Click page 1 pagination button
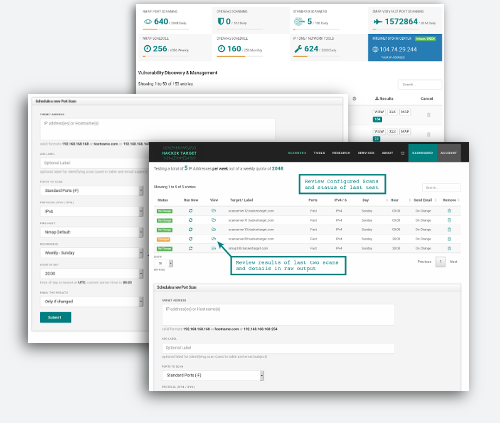This screenshot has width=500, height=423. click(440, 262)
